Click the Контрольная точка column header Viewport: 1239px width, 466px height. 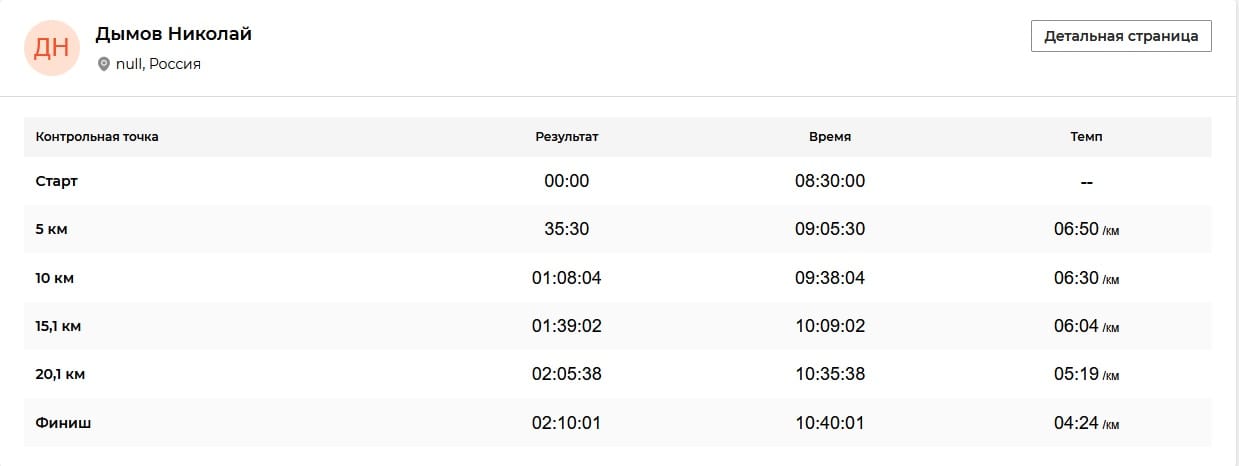click(97, 137)
